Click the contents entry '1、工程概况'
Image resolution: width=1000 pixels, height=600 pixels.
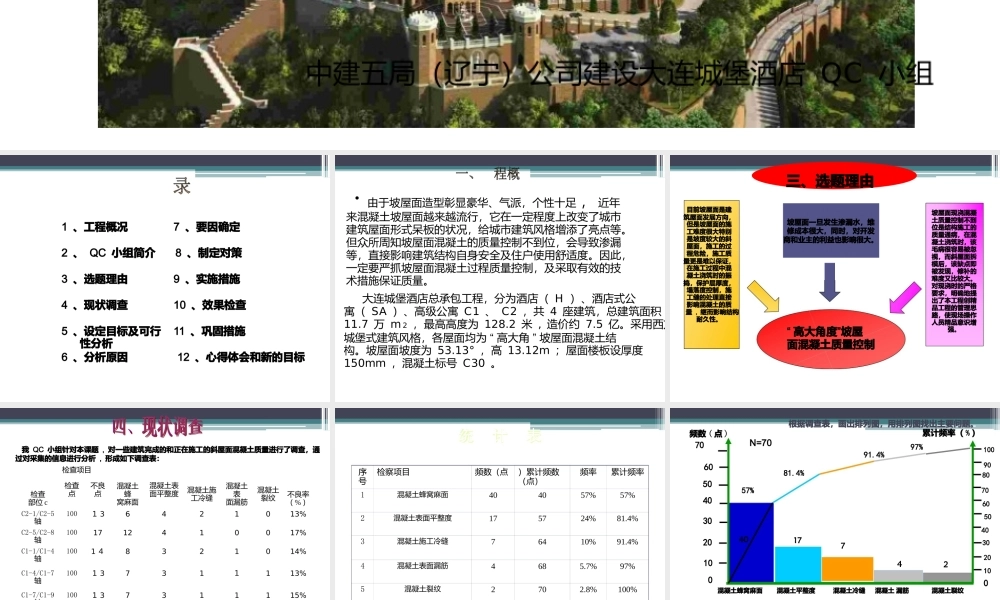tap(94, 227)
